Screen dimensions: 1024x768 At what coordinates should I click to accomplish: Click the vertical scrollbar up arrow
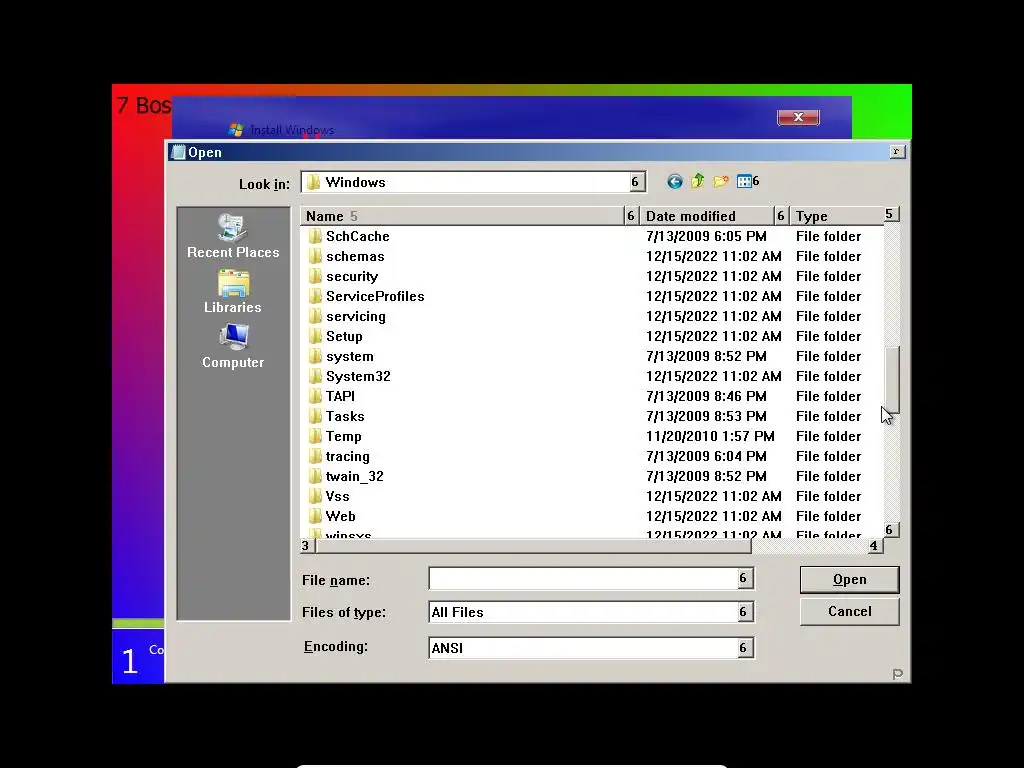[891, 214]
